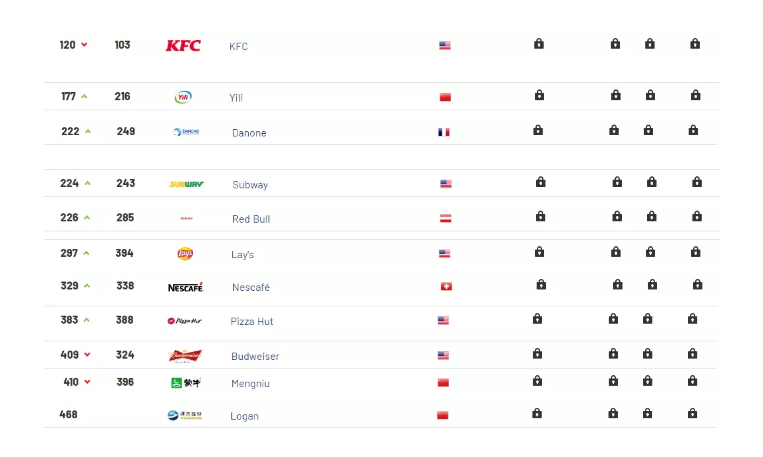Click the Yili logo icon

(183, 97)
